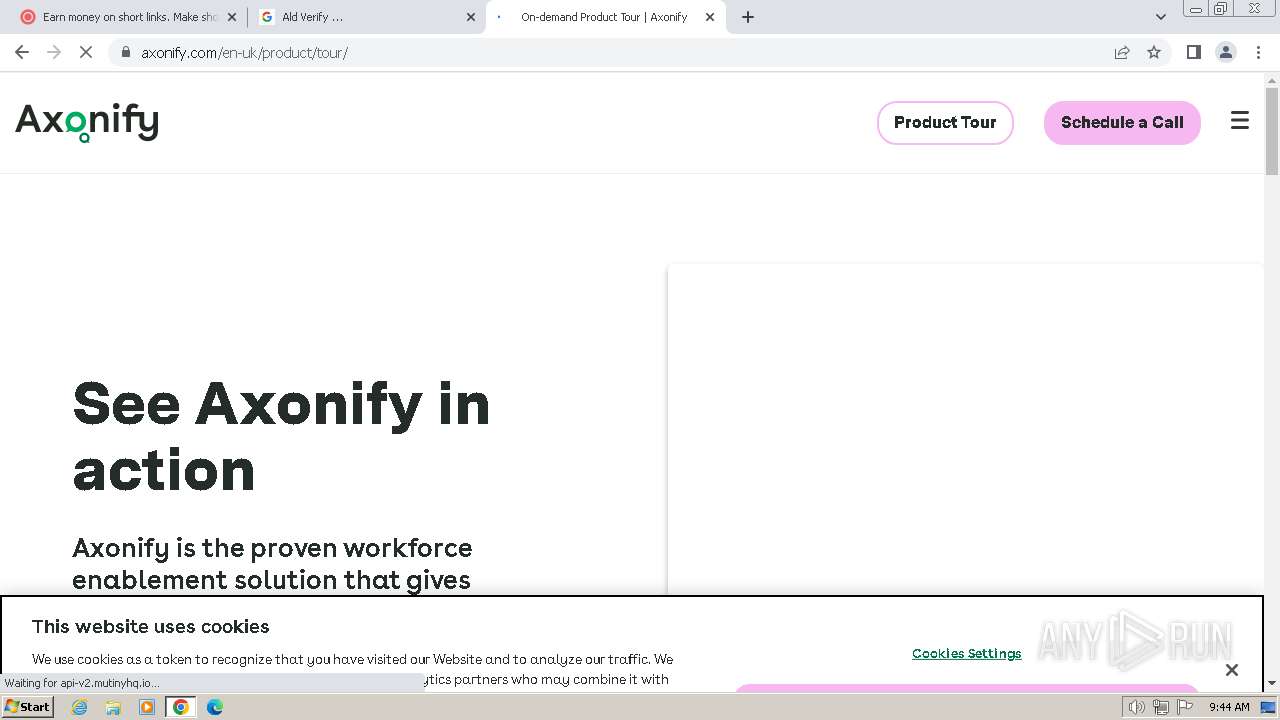
Task: Close the 'Ald Verify' tab
Action: (471, 17)
